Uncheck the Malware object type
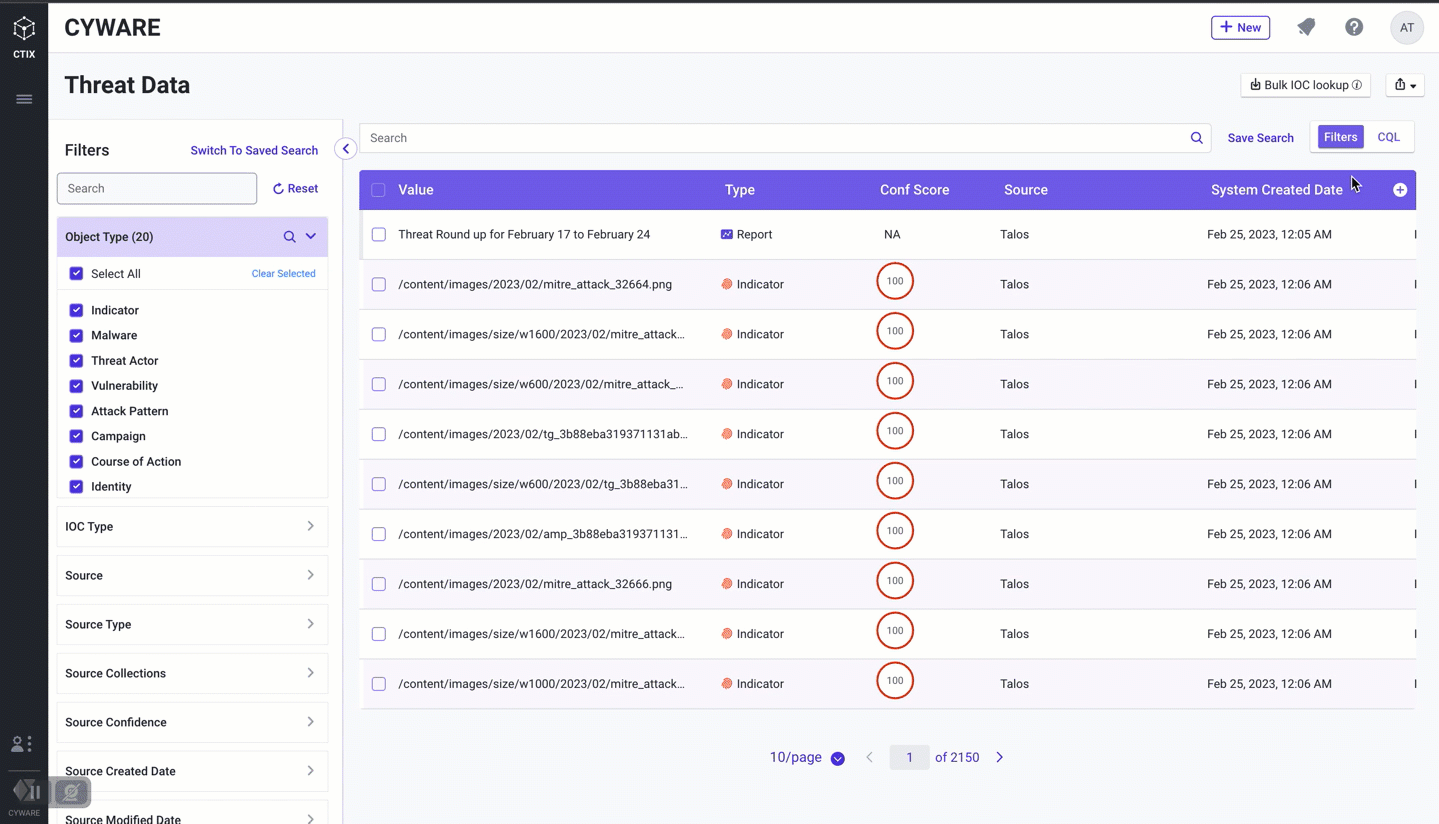Screen dimensions: 1439x824 click(76, 336)
